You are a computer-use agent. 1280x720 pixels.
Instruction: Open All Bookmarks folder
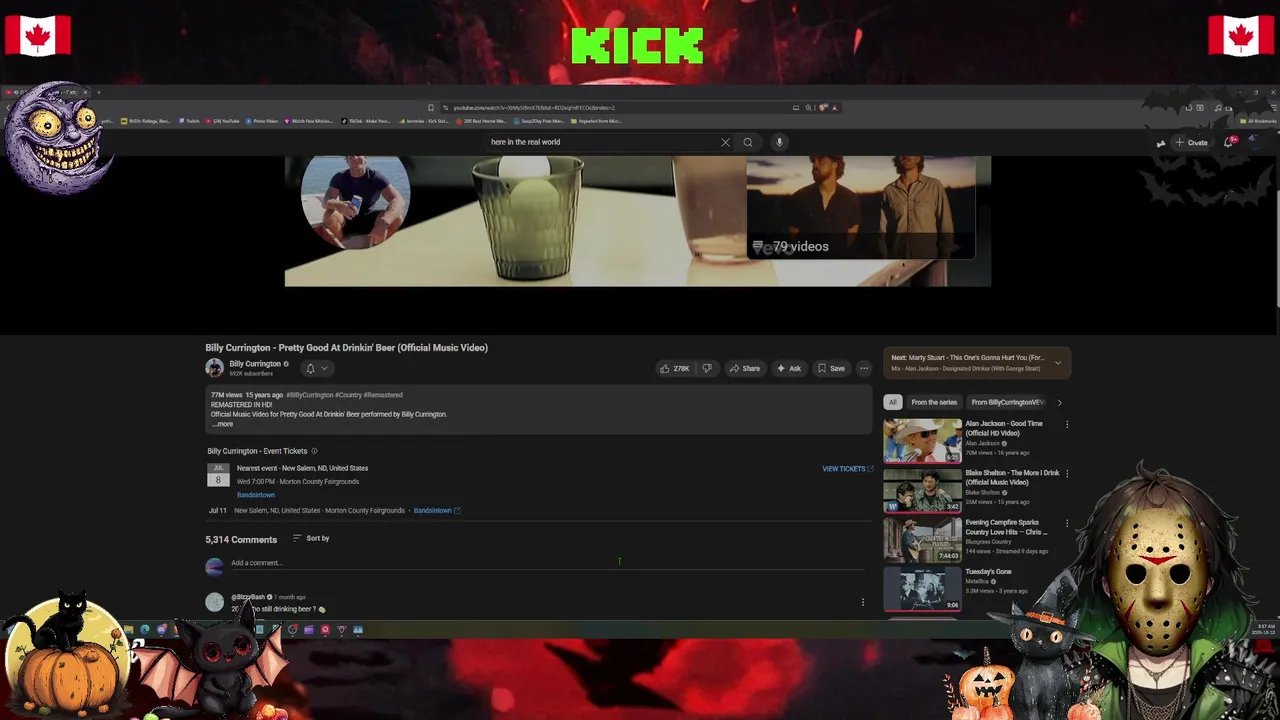(1257, 121)
